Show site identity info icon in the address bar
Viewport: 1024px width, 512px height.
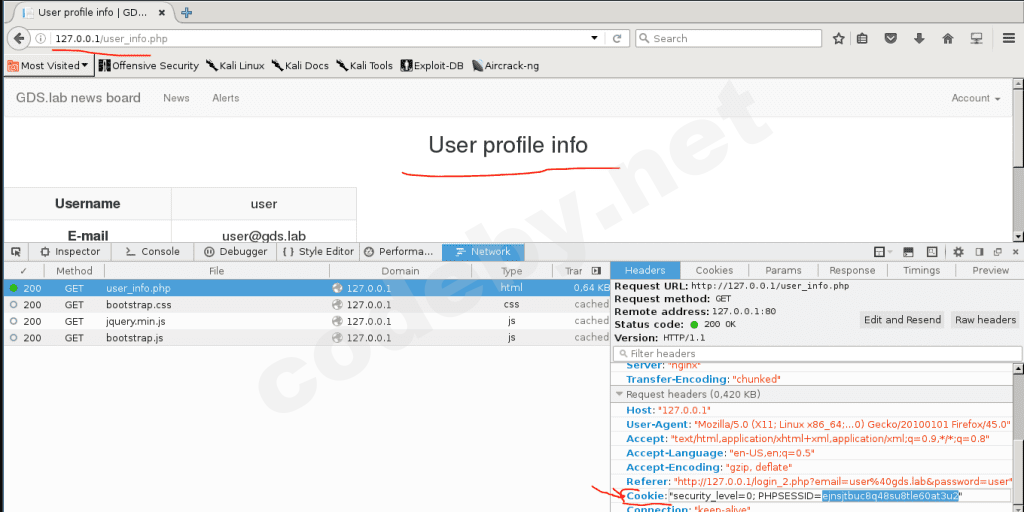click(x=40, y=39)
